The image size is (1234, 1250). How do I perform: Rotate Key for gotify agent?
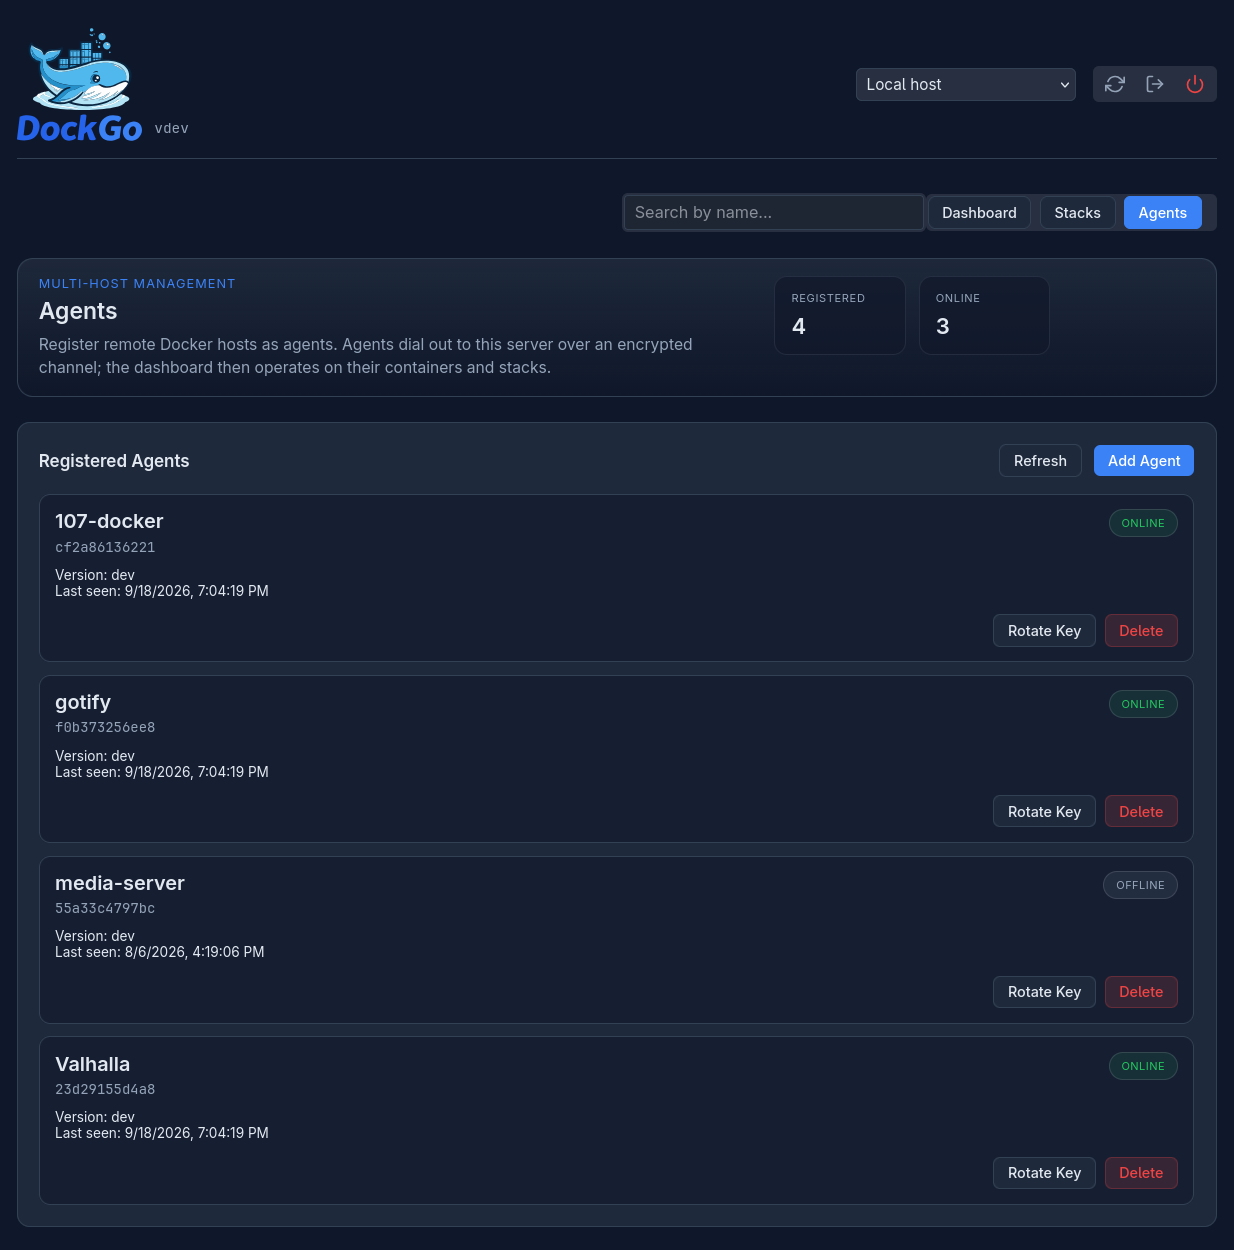coord(1044,811)
